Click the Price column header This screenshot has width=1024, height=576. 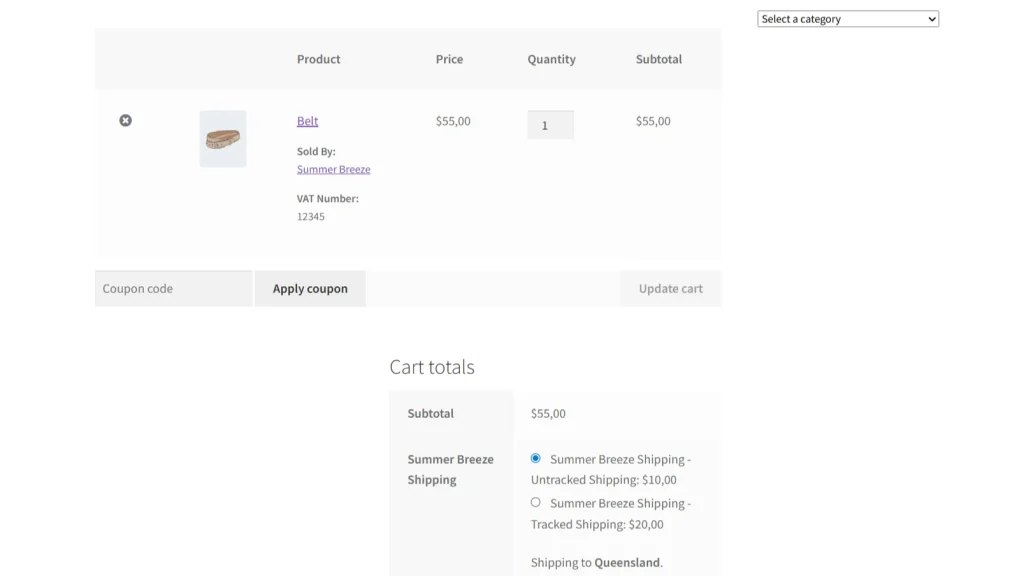[x=449, y=59]
